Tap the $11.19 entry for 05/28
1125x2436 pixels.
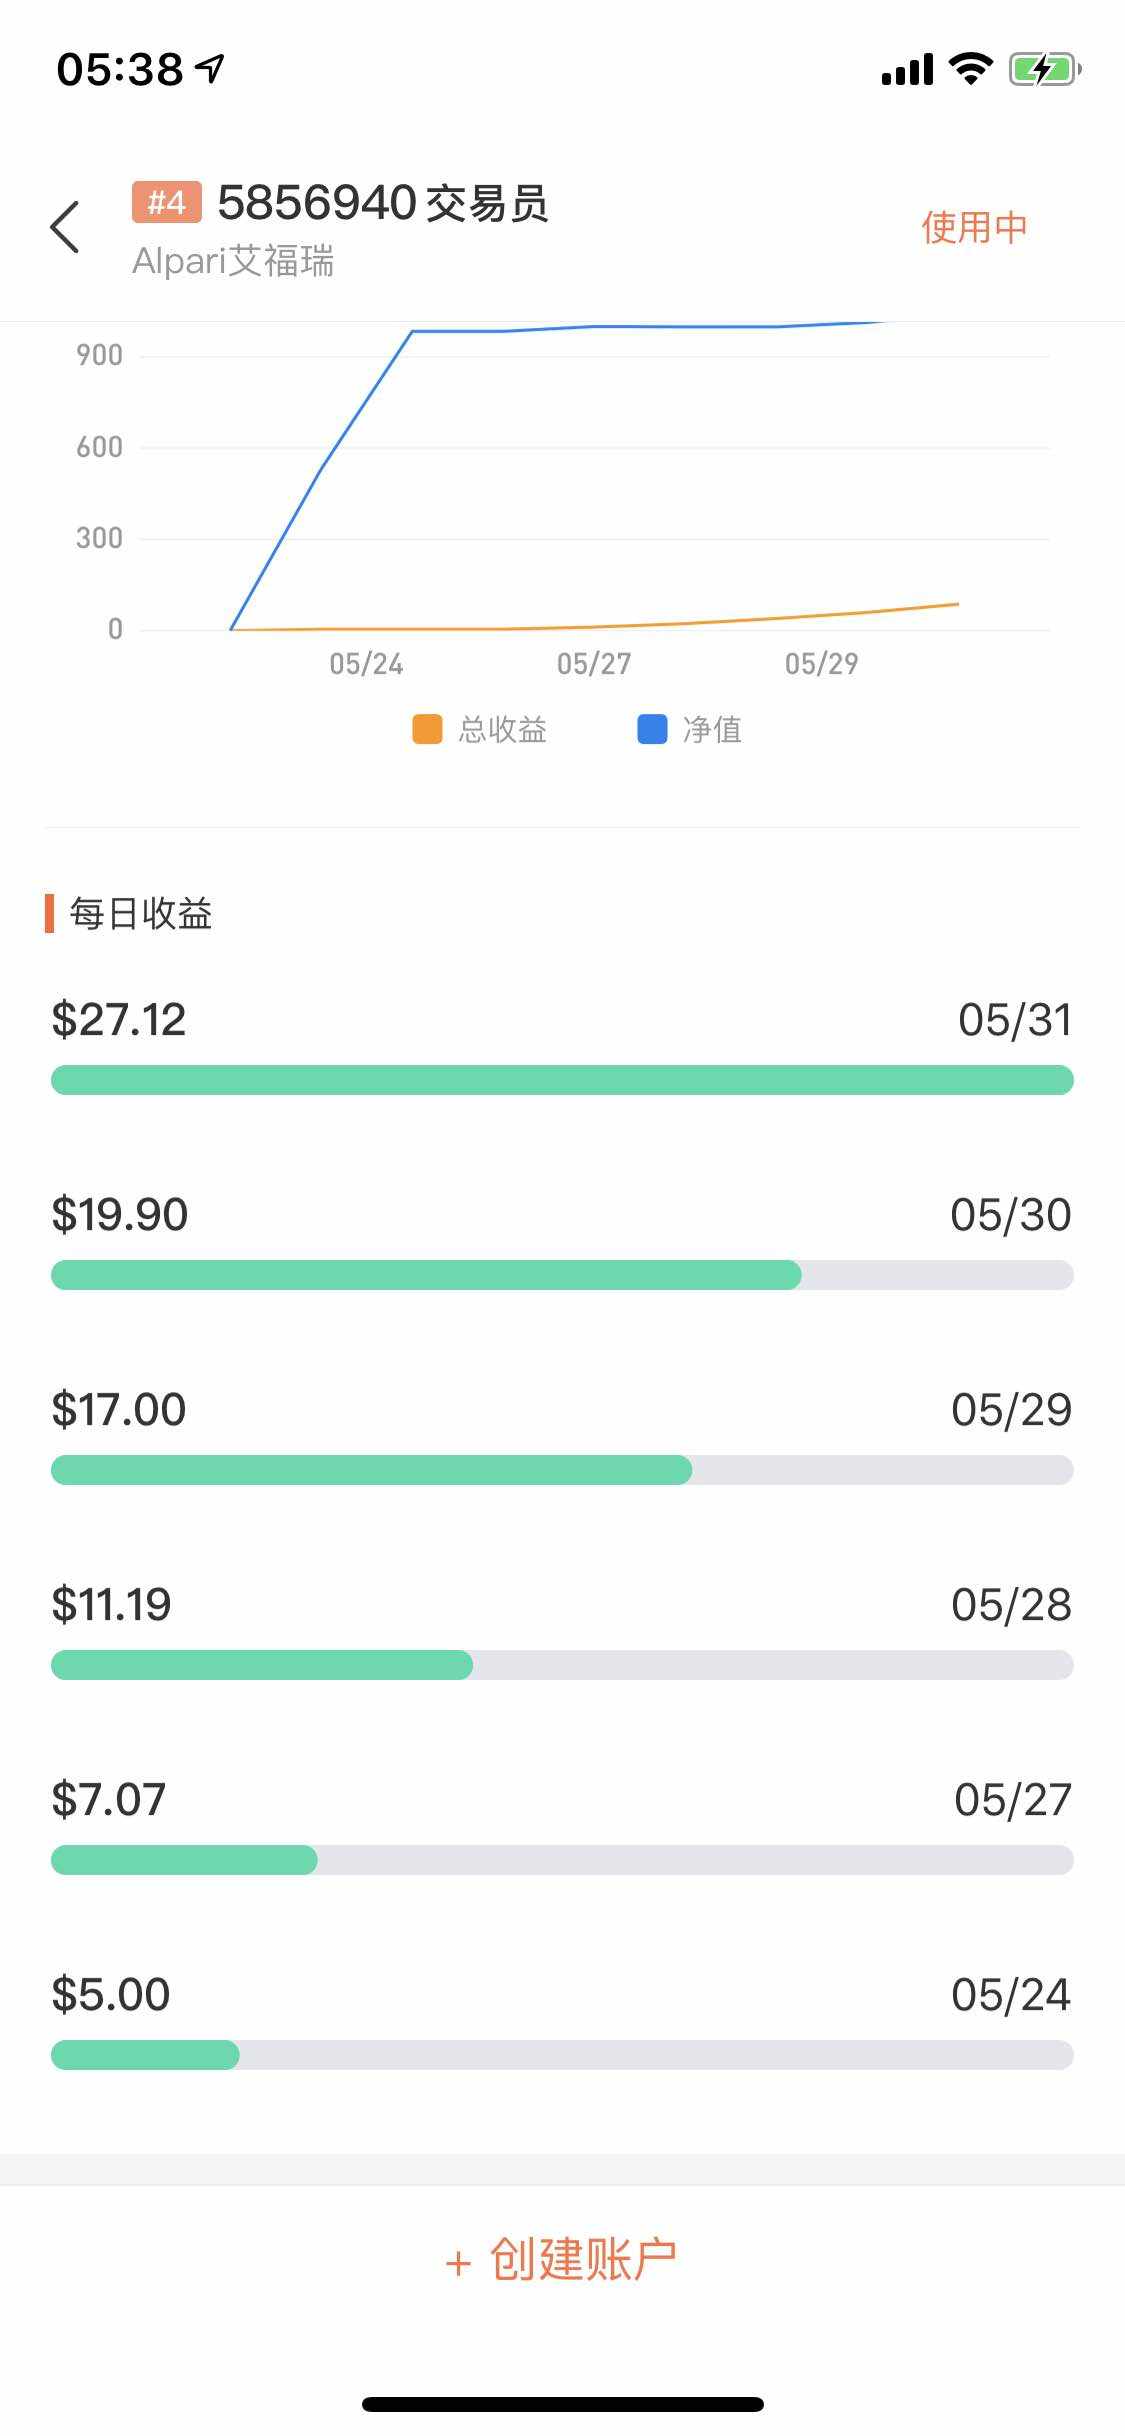[x=112, y=1605]
